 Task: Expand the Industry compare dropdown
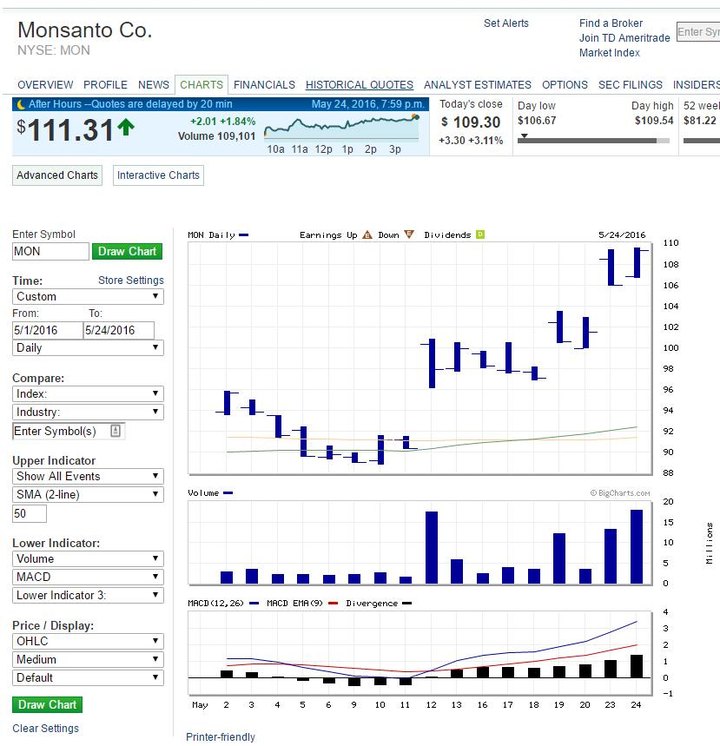coord(88,412)
